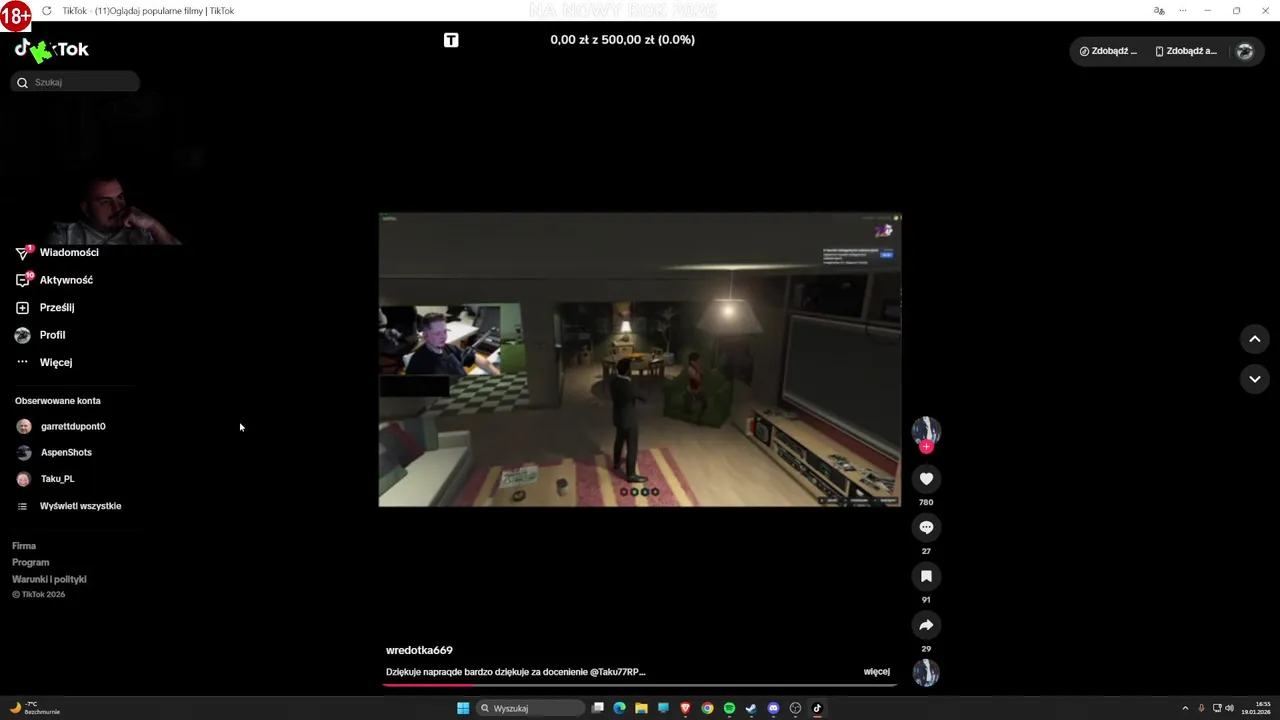The height and width of the screenshot is (720, 1280).
Task: Open Steam from taskbar
Action: (x=751, y=708)
